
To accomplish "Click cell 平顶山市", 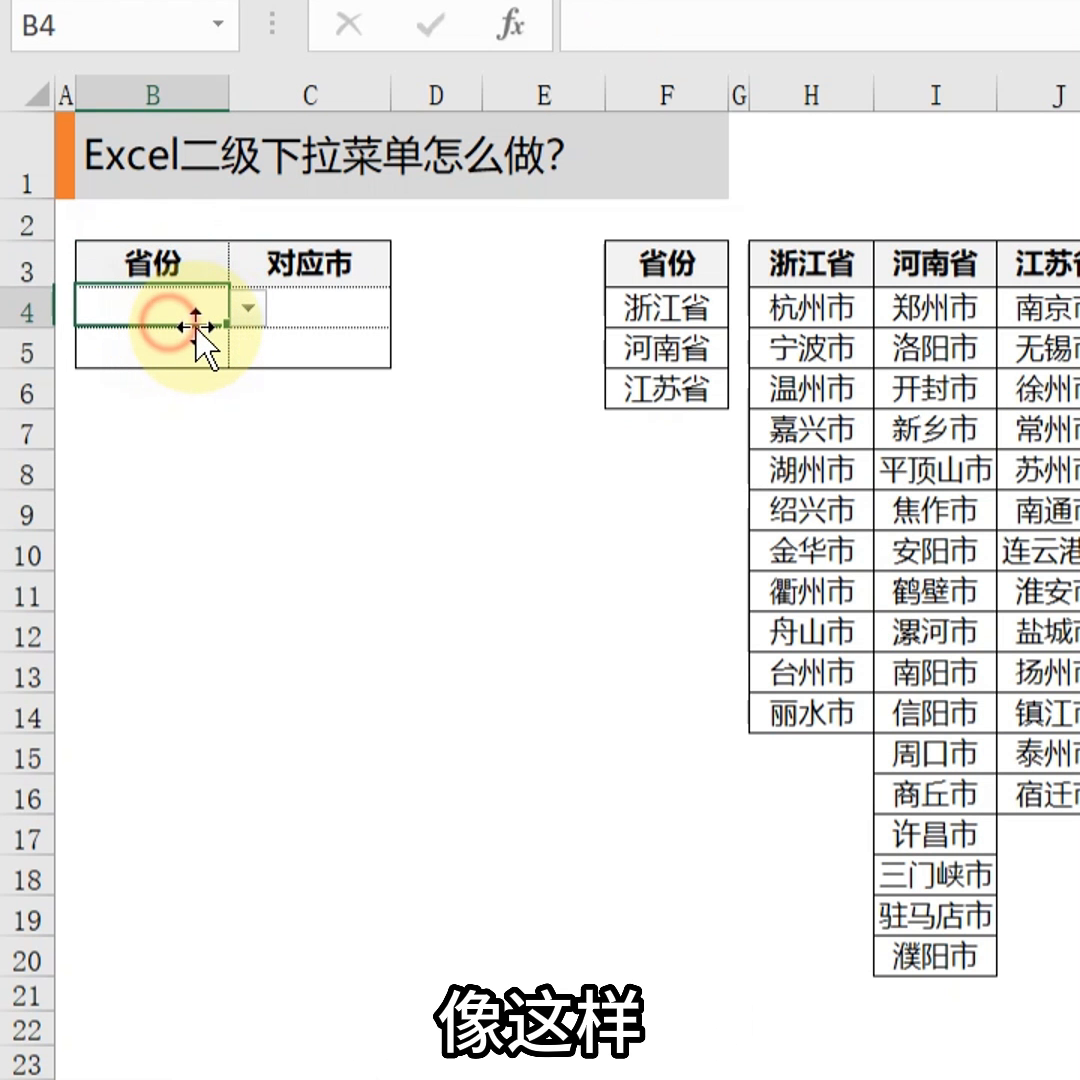I will [935, 470].
